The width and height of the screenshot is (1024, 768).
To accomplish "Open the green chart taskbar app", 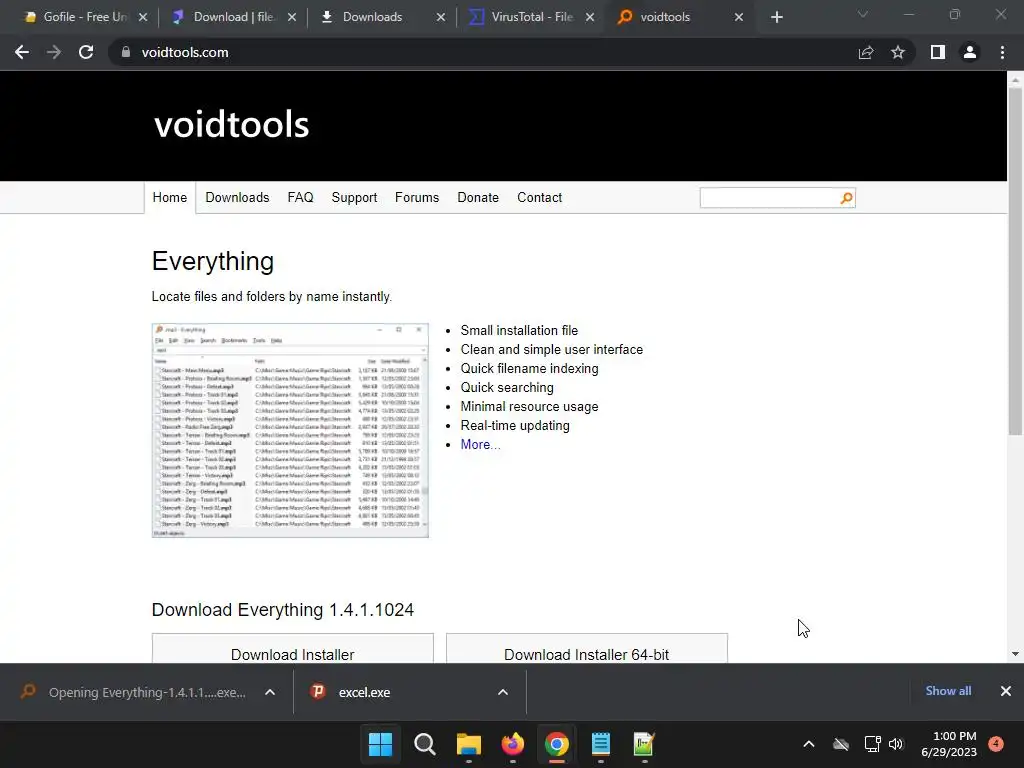I will point(644,744).
